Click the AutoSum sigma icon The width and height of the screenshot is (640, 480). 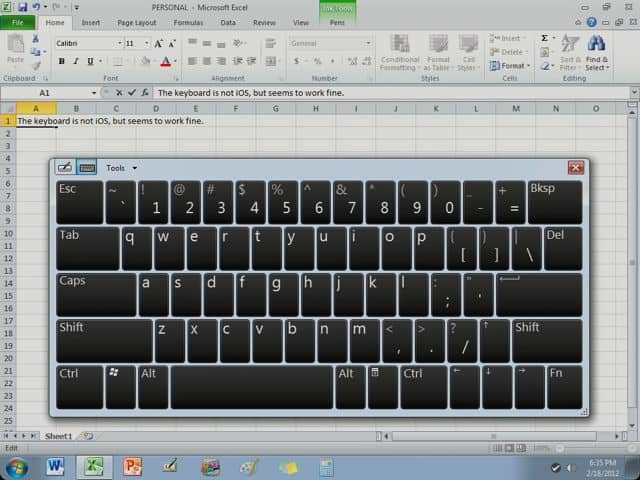coord(544,38)
